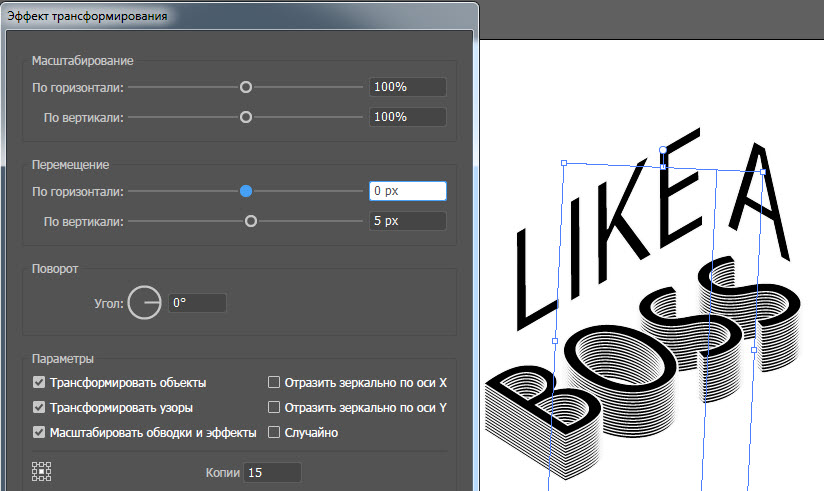The height and width of the screenshot is (491, 824).
Task: Click vertical scale 100% field
Action: click(408, 117)
